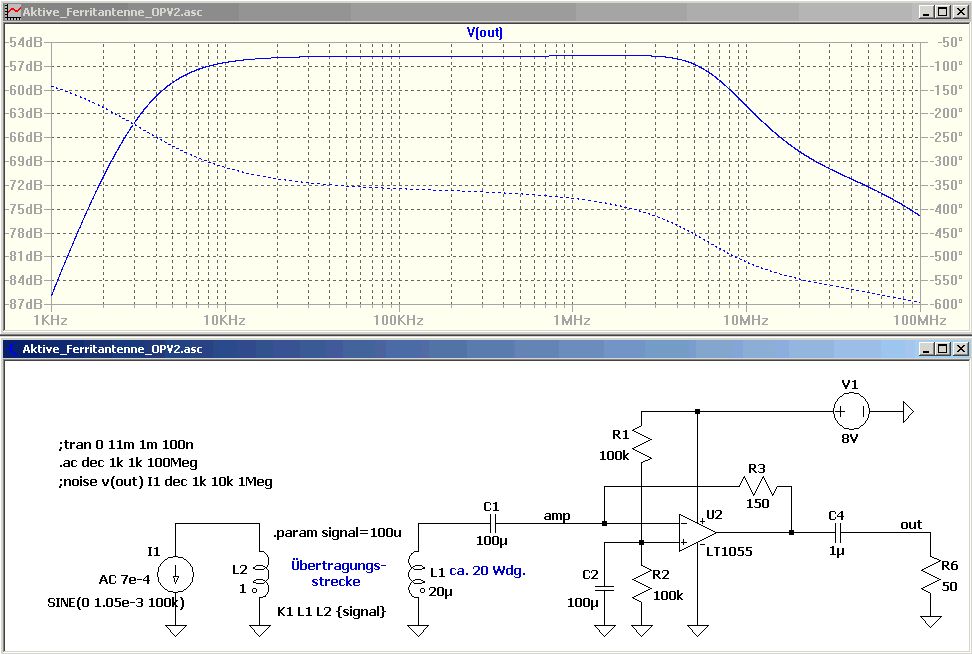This screenshot has width=972, height=654.
Task: Click the ground symbol under R6
Action: [930, 621]
